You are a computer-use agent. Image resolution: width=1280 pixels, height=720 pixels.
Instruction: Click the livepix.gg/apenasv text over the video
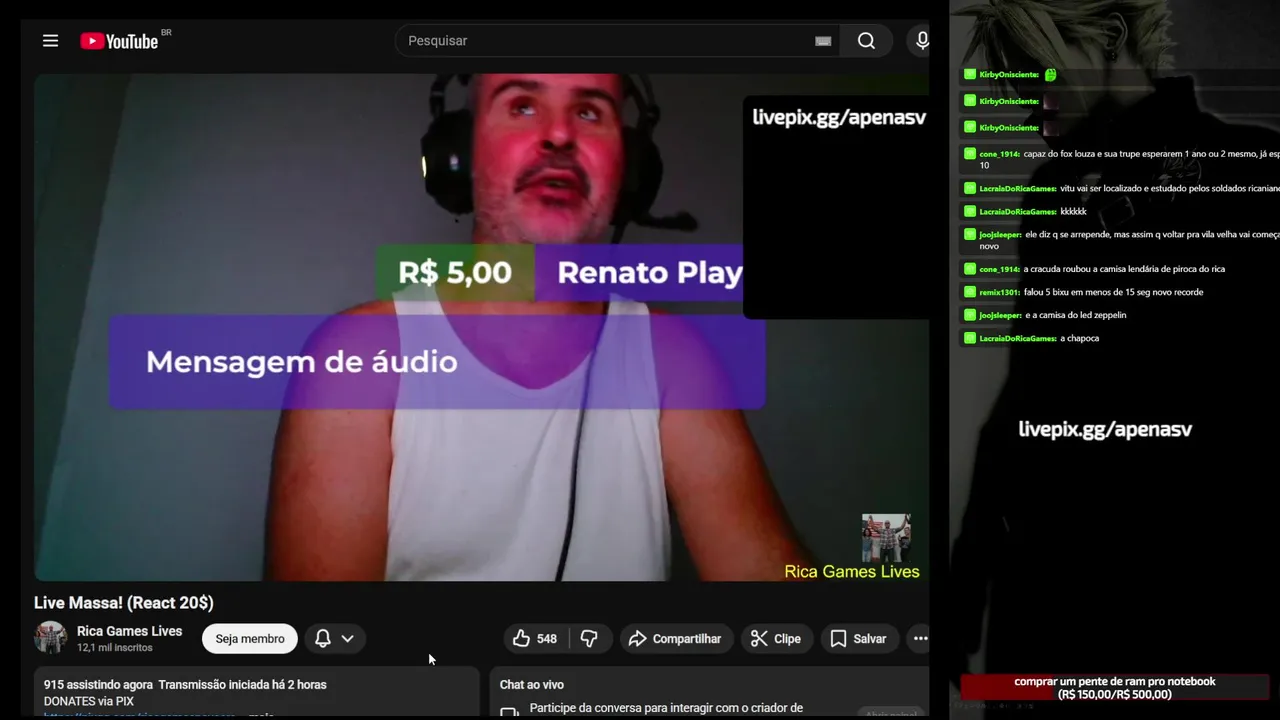tap(839, 117)
